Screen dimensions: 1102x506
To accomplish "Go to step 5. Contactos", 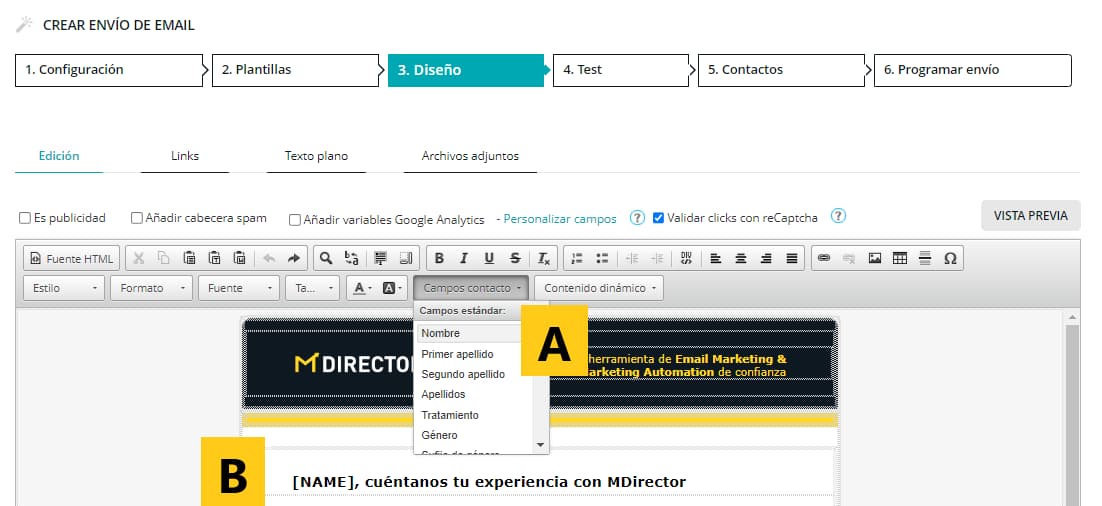I will (x=781, y=70).
